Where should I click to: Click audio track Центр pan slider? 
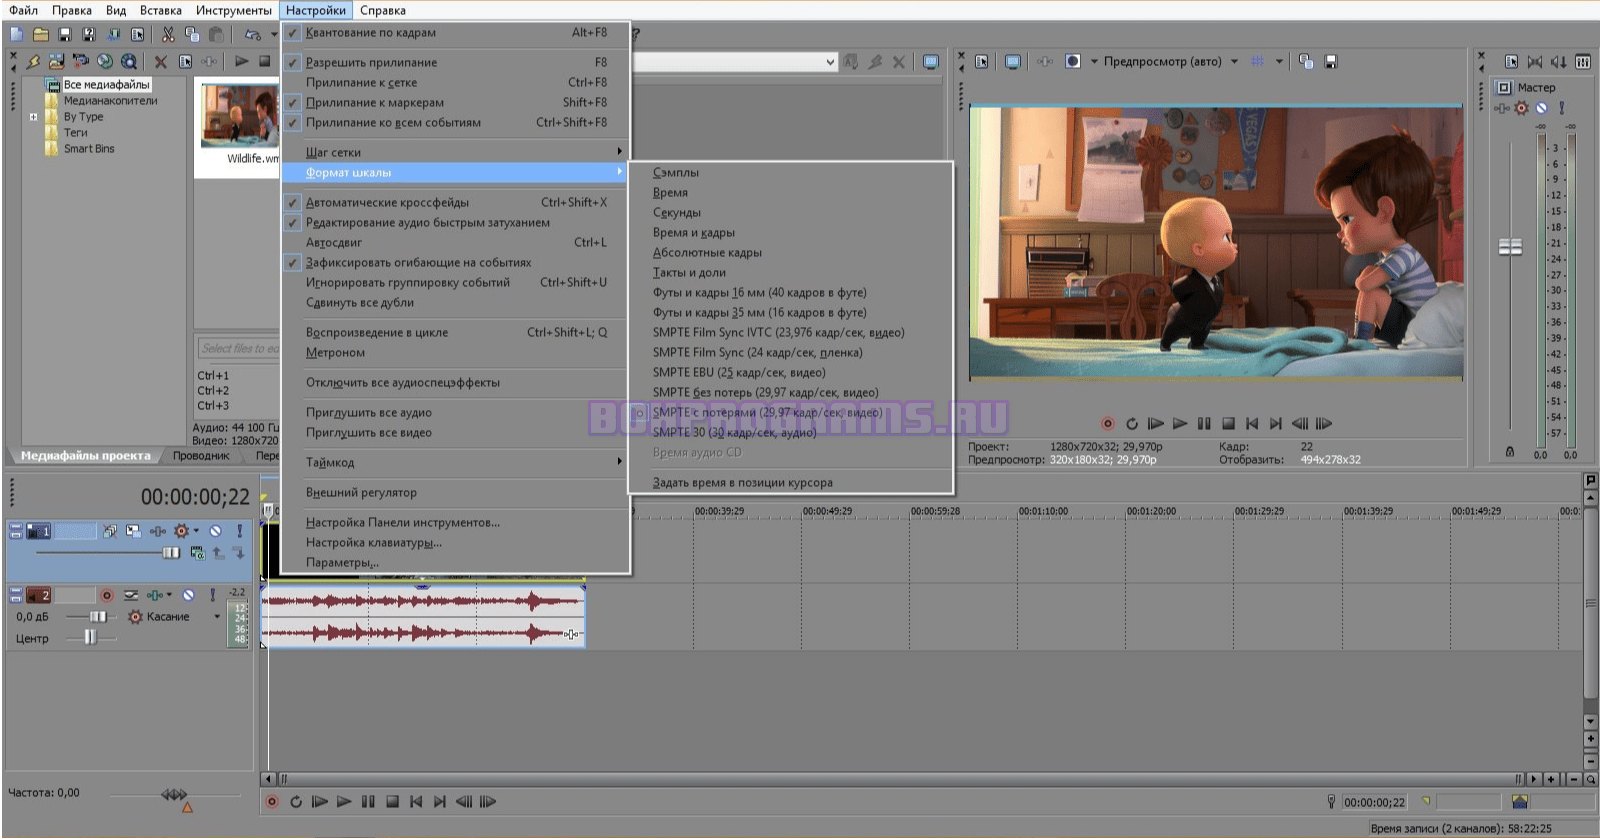point(91,638)
